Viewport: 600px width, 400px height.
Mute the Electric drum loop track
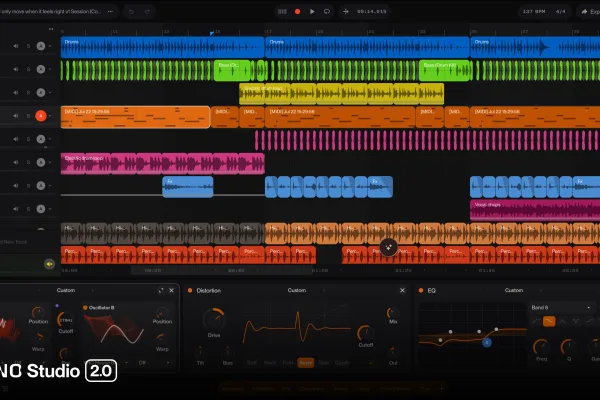coord(16,162)
